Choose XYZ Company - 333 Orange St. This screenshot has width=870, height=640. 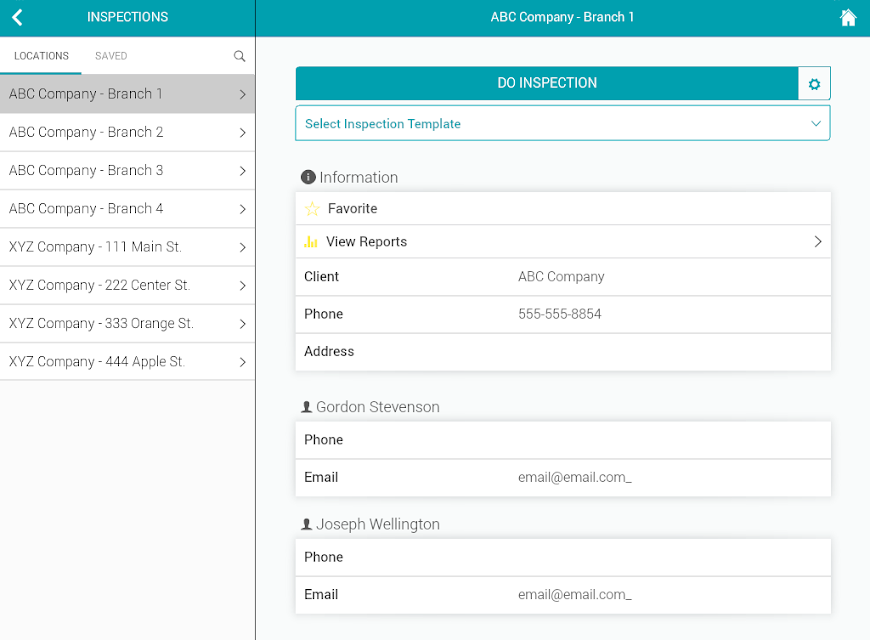128,324
